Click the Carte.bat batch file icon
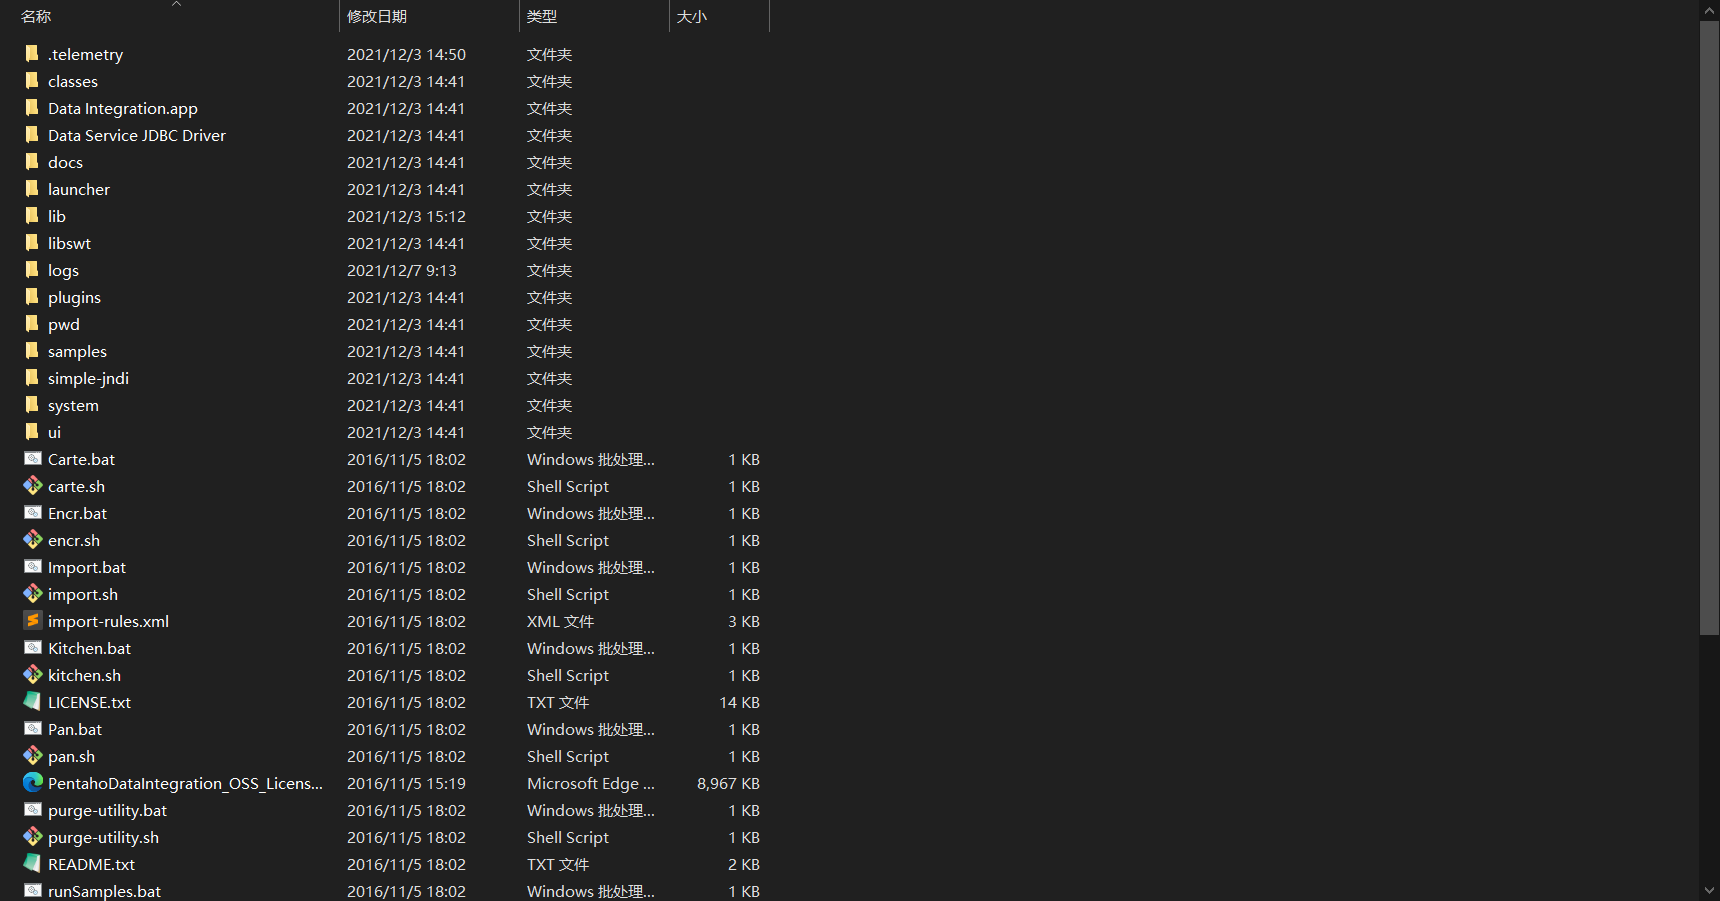 pos(33,458)
